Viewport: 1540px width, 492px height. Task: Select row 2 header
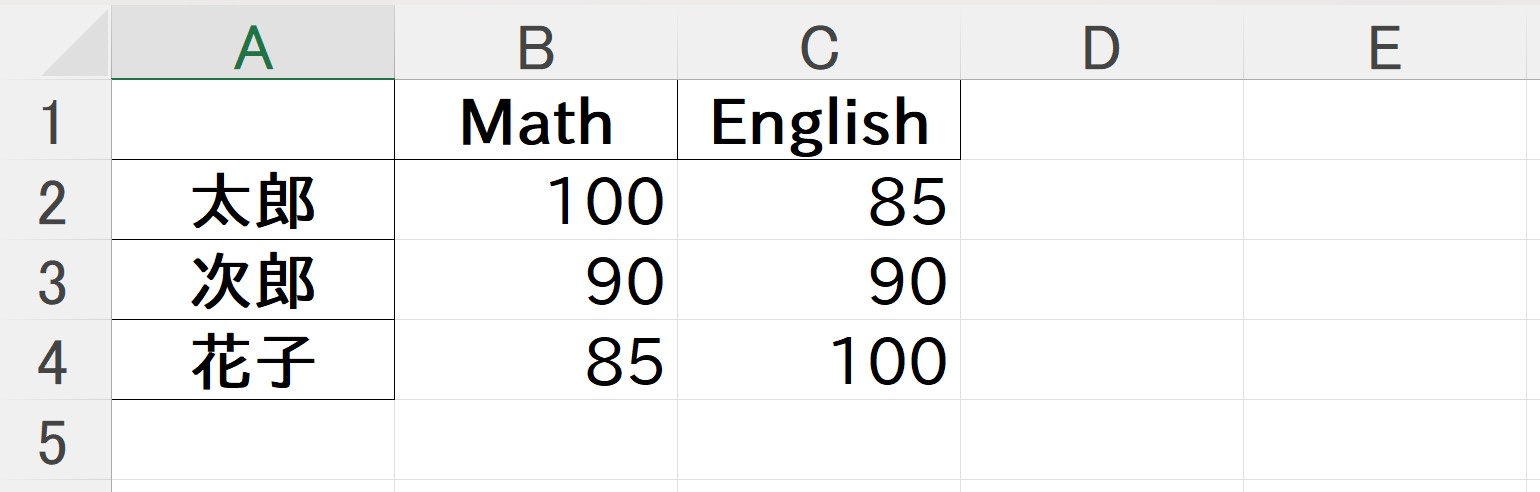pyautogui.click(x=55, y=200)
